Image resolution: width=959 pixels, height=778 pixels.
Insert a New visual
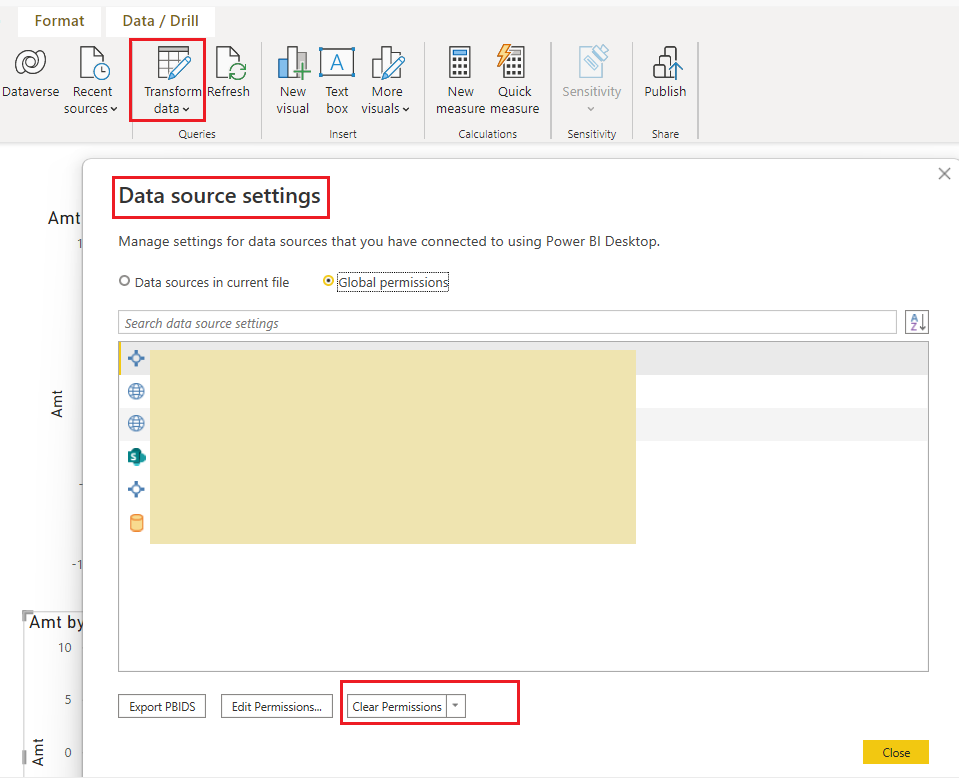293,80
